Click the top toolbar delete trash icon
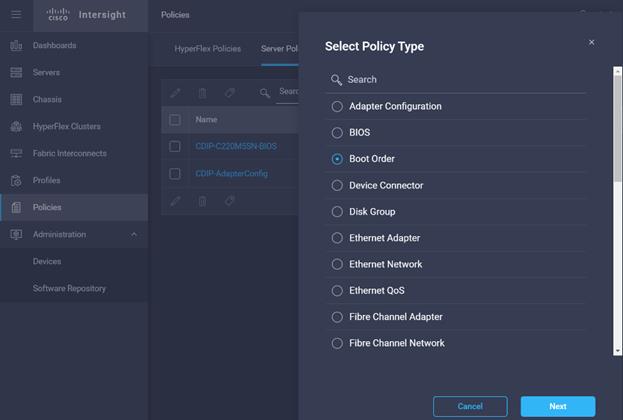This screenshot has width=623, height=420. [x=202, y=93]
